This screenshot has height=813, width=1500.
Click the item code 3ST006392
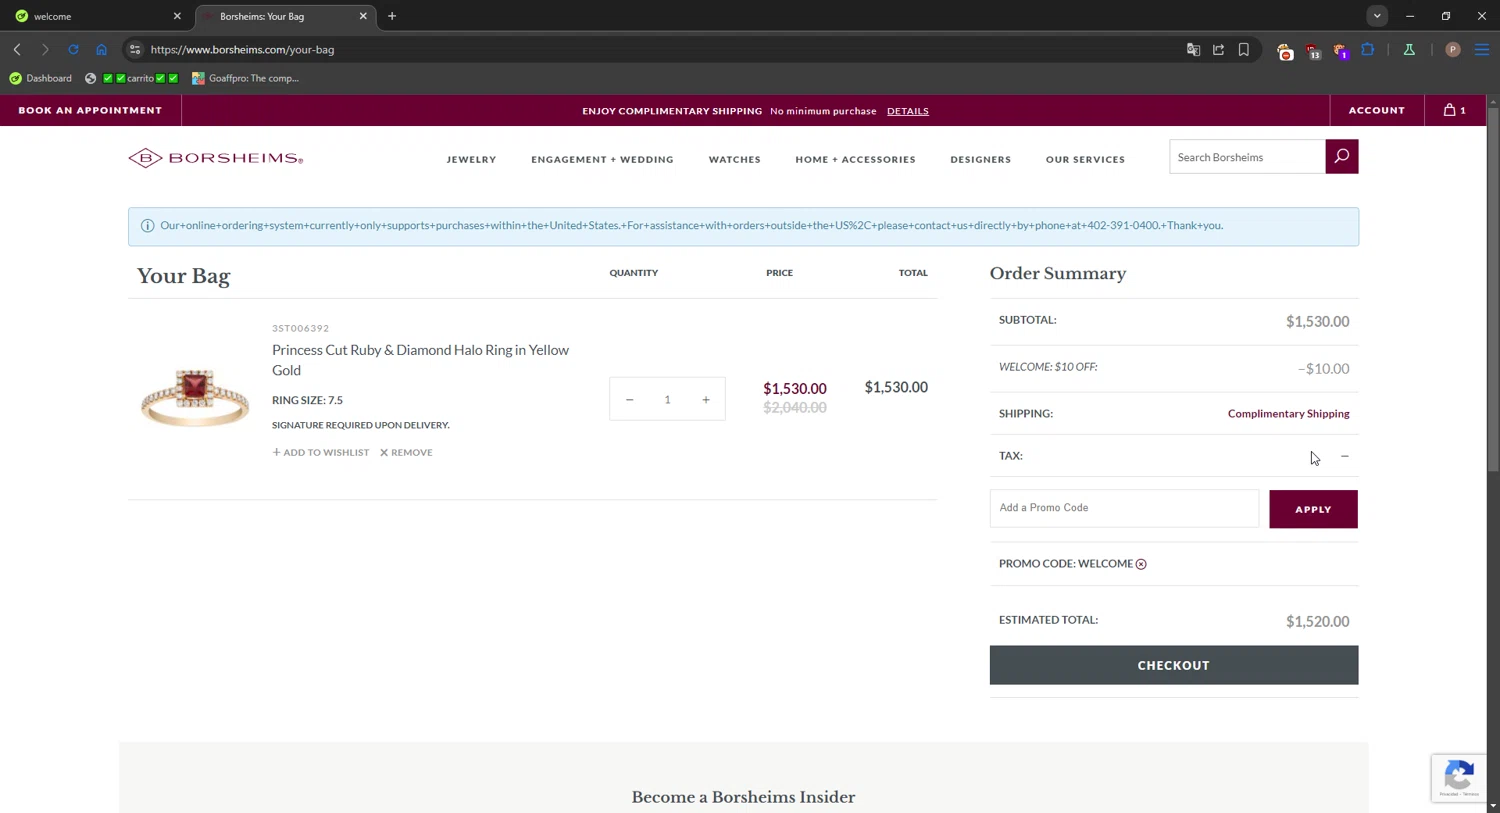[x=300, y=328]
